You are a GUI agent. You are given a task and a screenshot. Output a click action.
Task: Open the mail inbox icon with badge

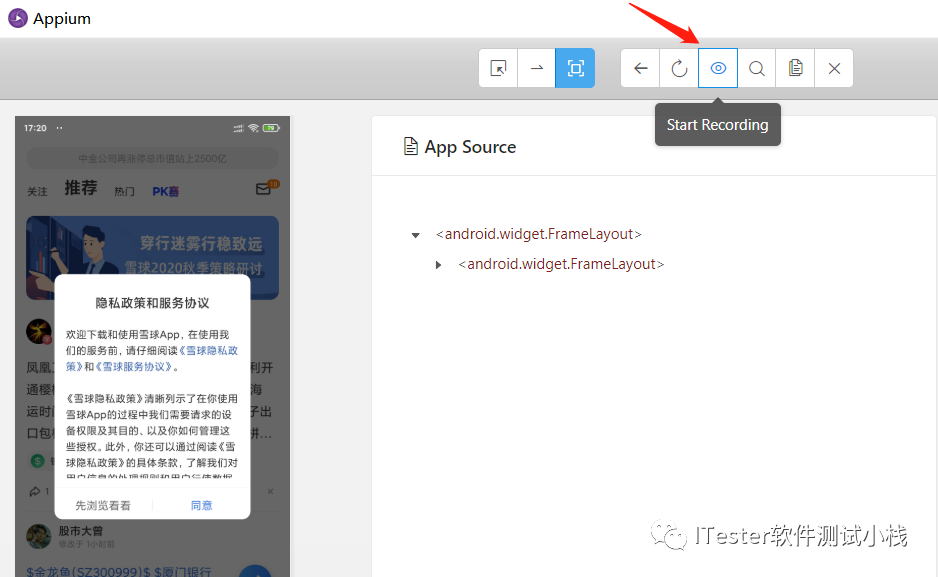click(x=264, y=189)
